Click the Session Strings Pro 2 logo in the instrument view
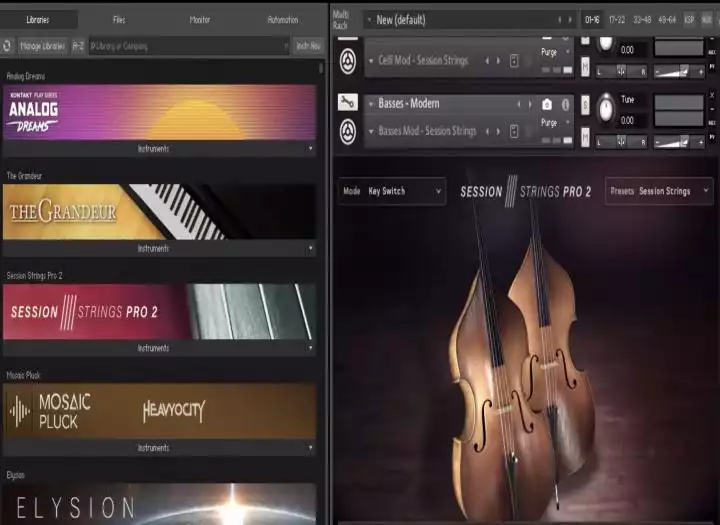 525,191
